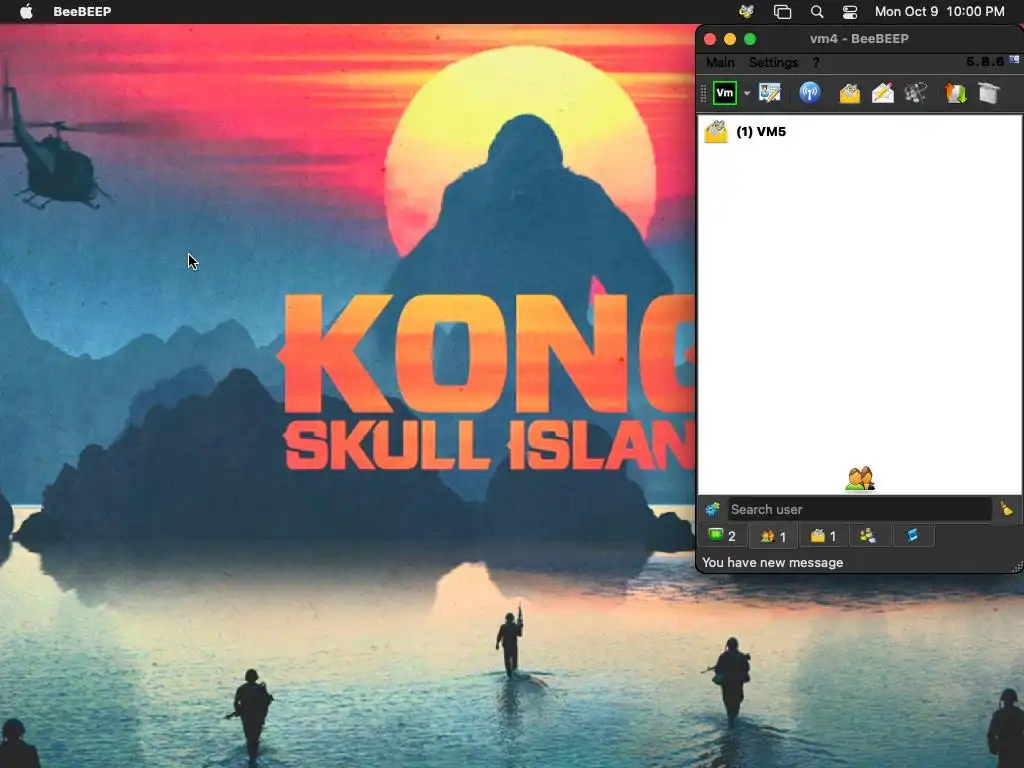This screenshot has width=1024, height=768.
Task: Click the grey shared-box toolbar icon
Action: point(989,93)
